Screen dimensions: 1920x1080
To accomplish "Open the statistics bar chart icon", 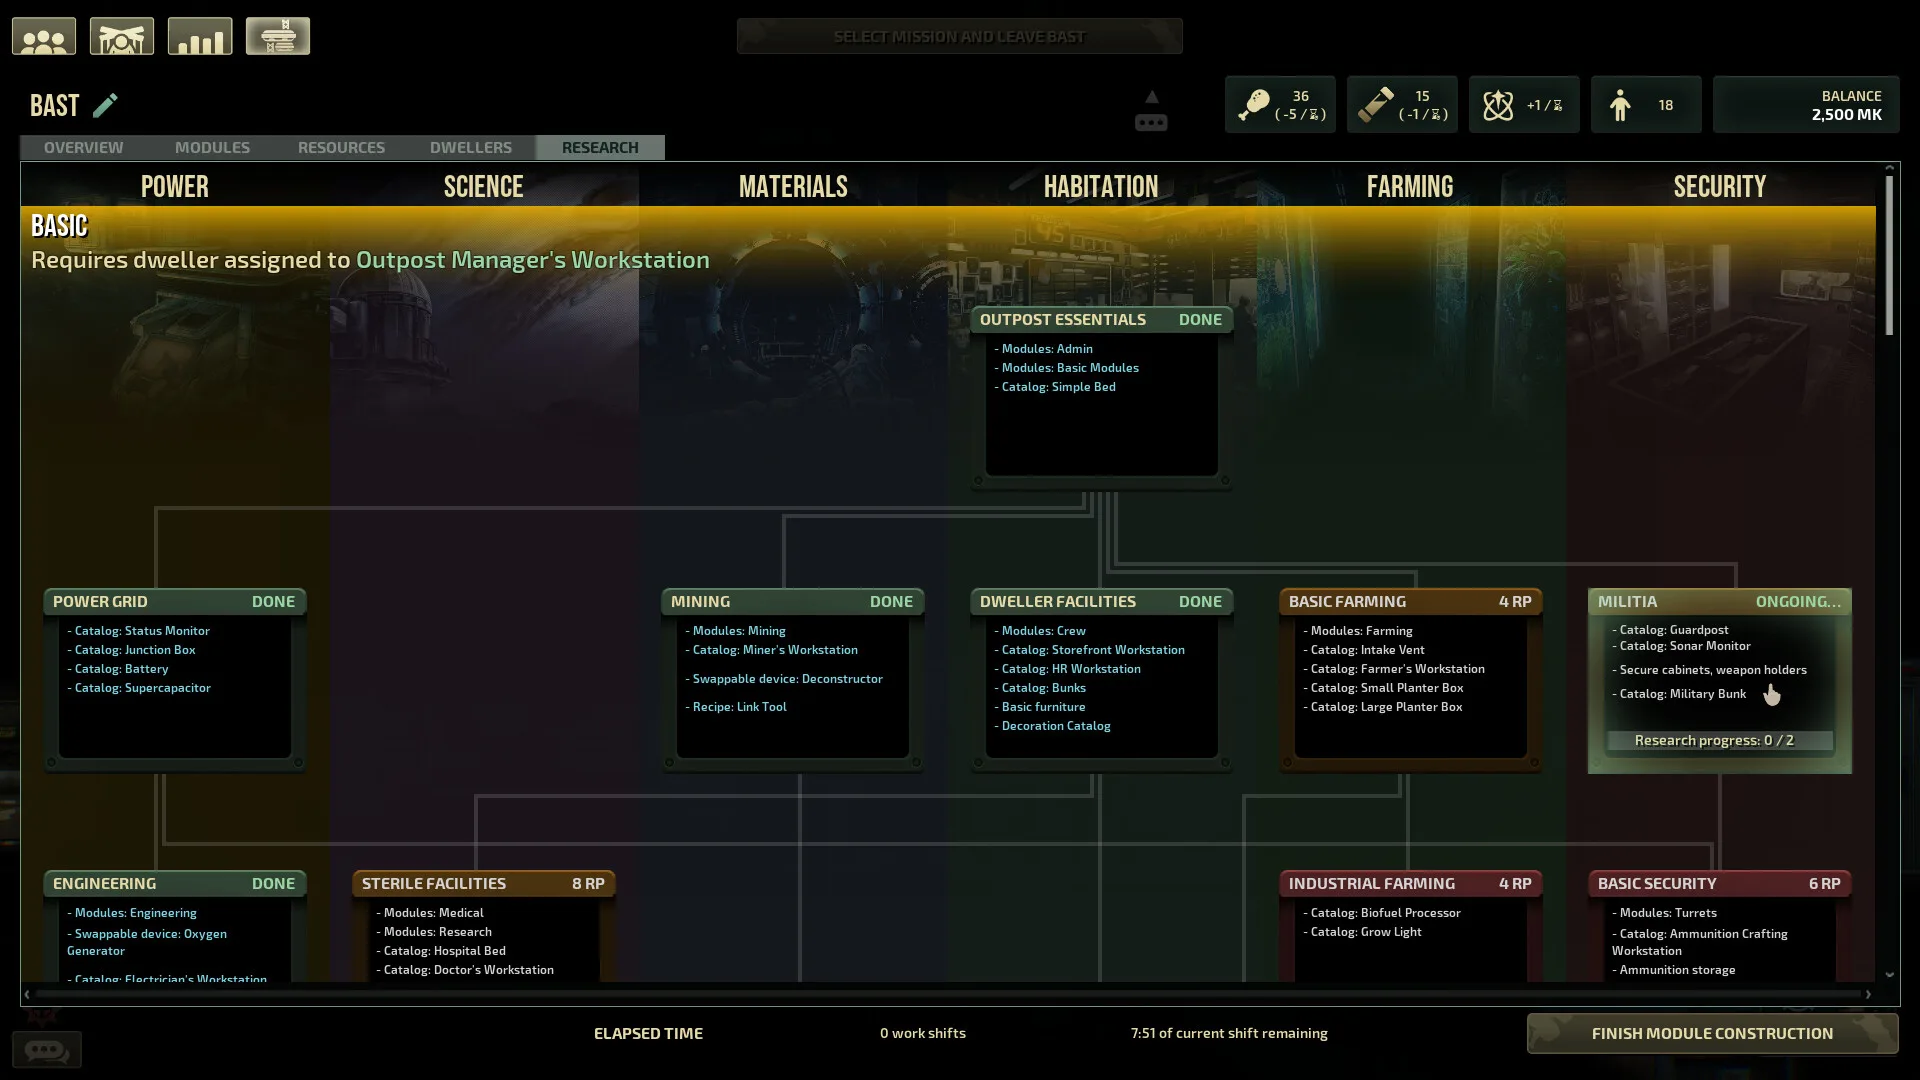I will pos(200,37).
